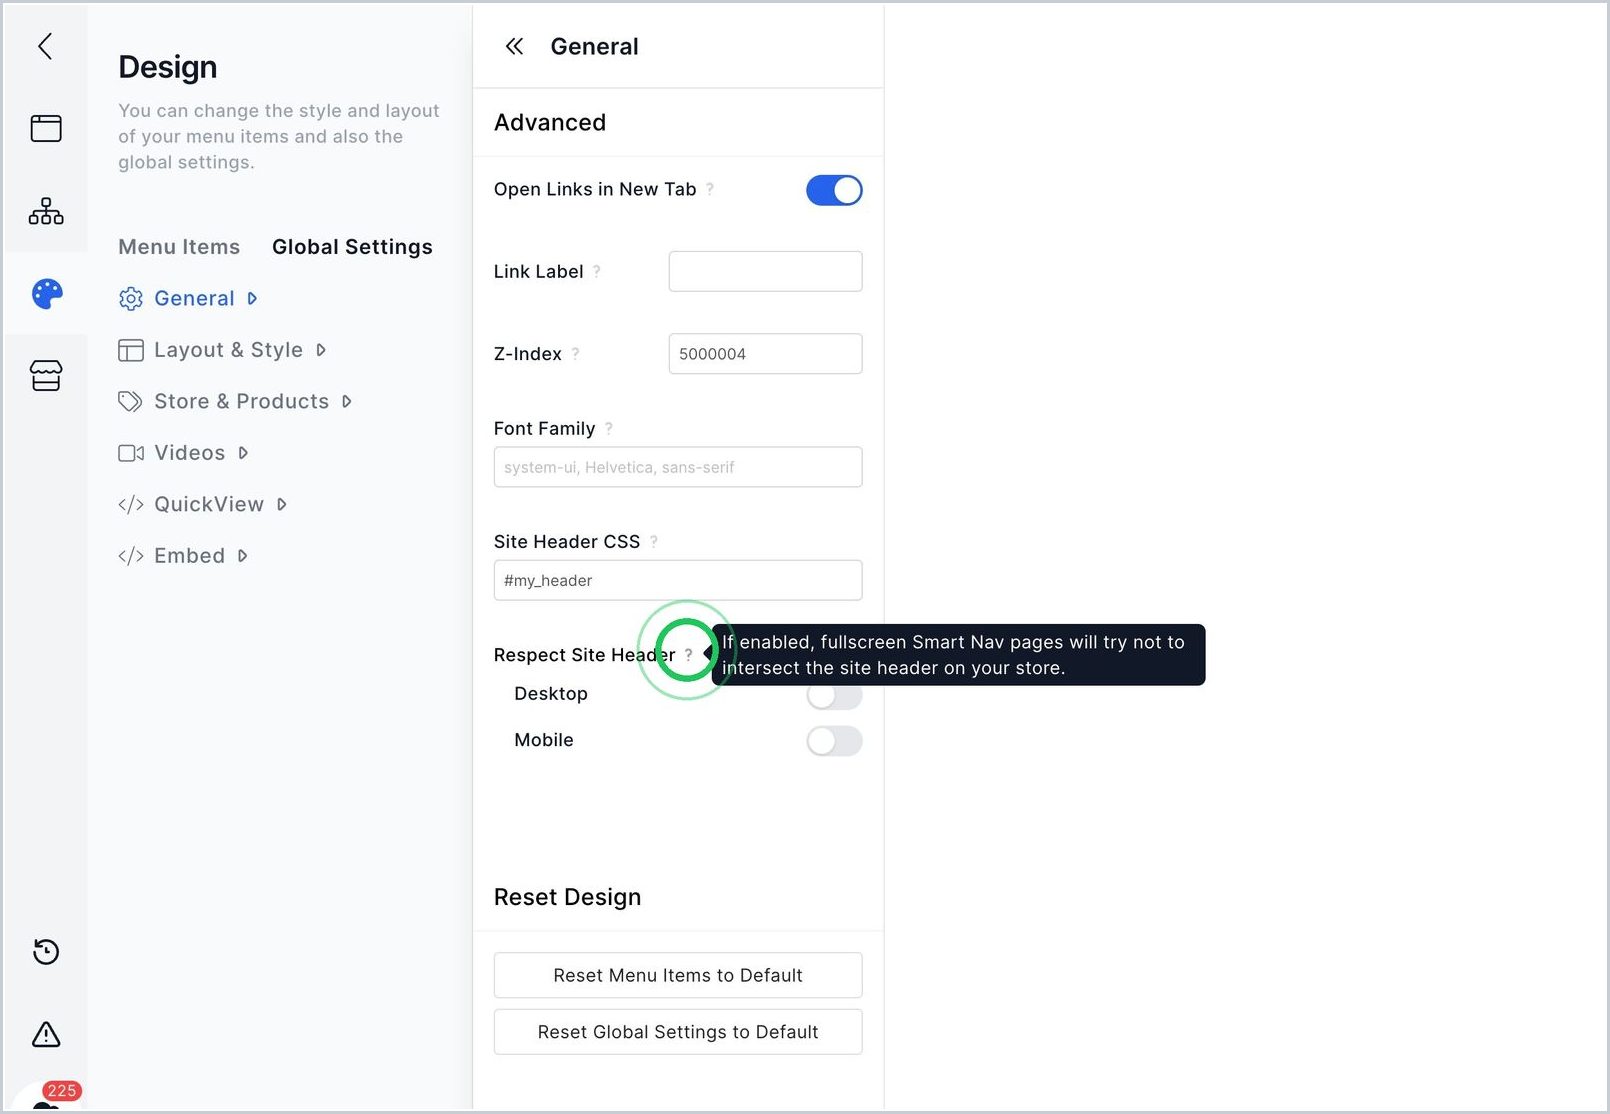Enable the Mobile respect header toggle
Screen dimensions: 1610x1114
coord(834,741)
